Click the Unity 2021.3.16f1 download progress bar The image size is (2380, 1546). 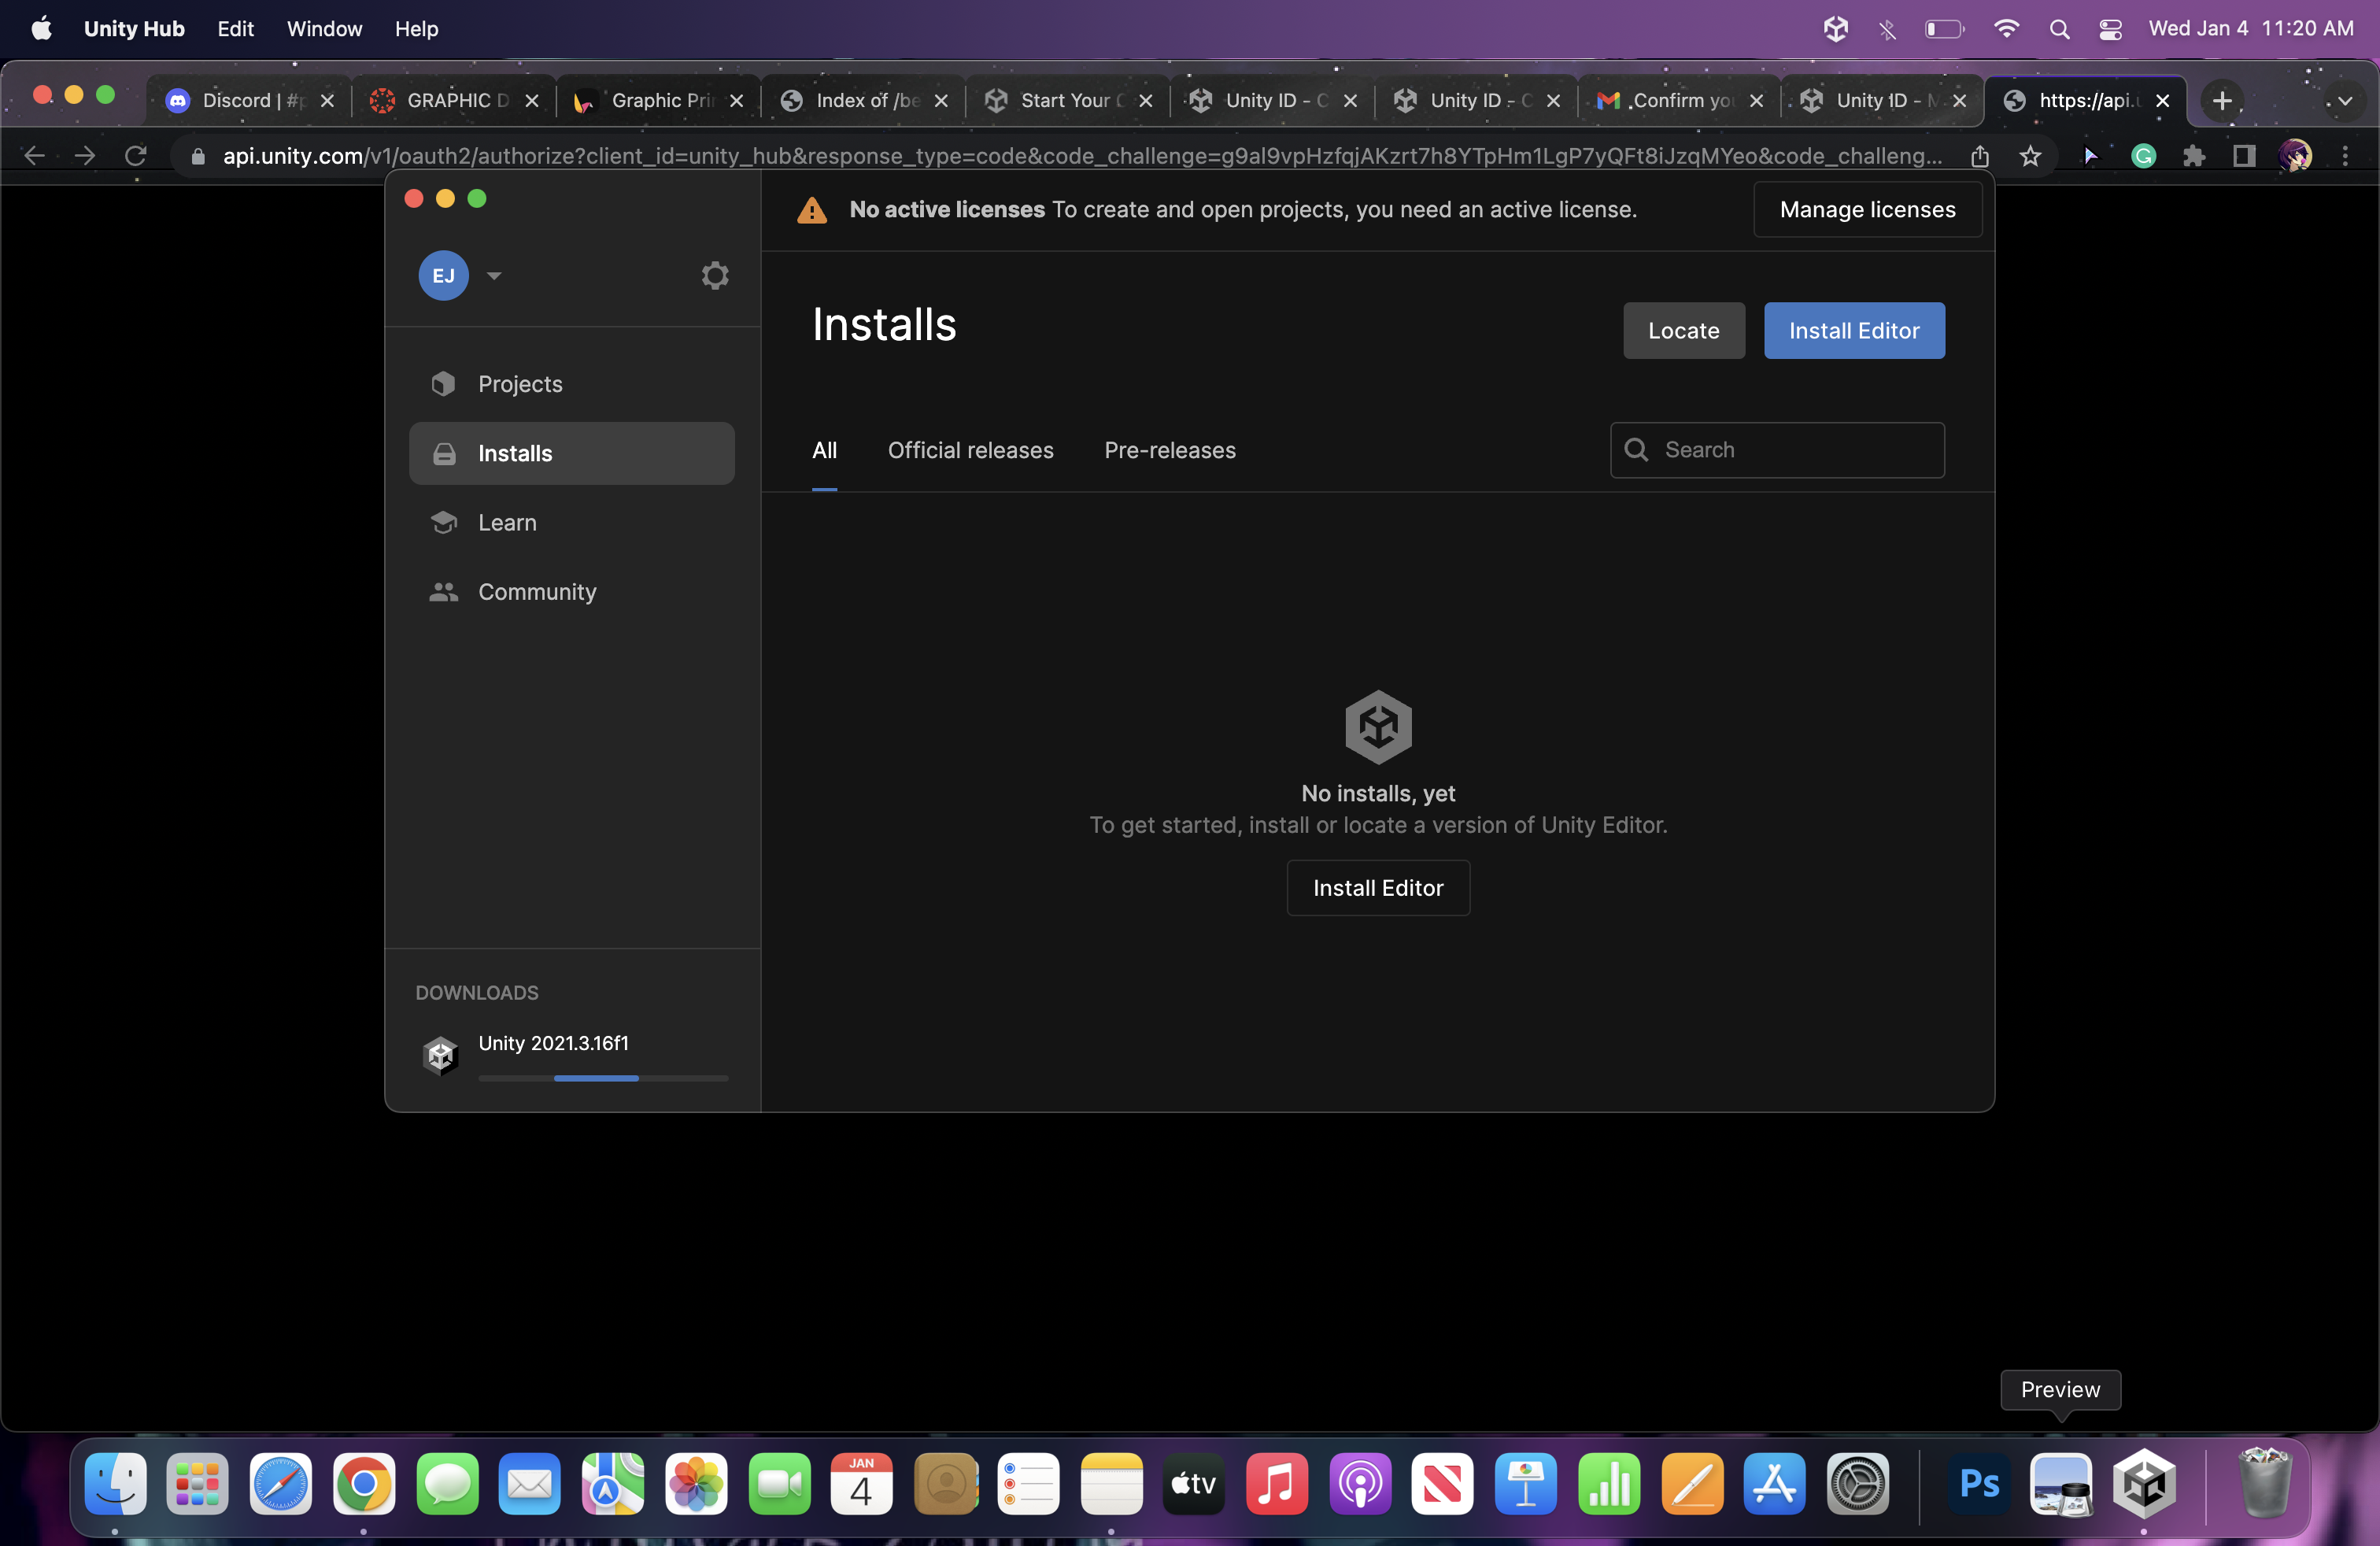click(603, 1078)
